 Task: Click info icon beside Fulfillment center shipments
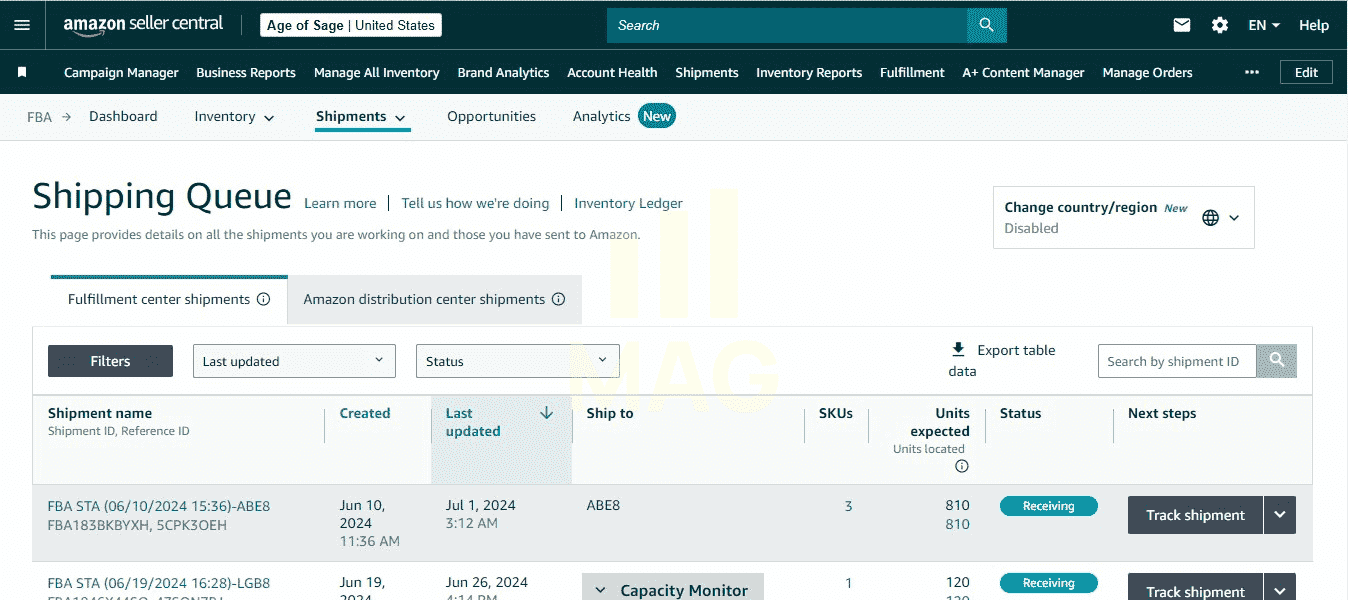tap(264, 299)
